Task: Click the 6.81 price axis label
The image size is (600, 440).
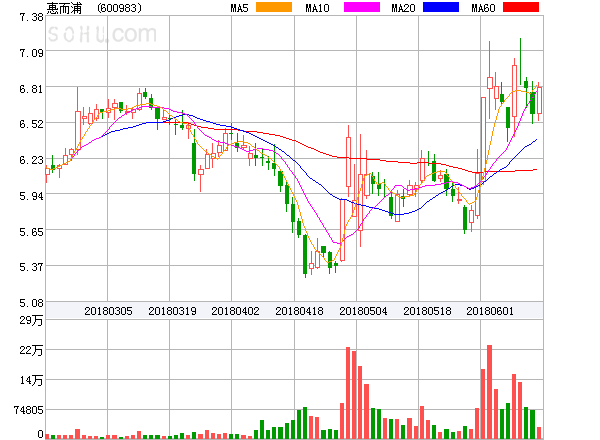Action: [31, 89]
